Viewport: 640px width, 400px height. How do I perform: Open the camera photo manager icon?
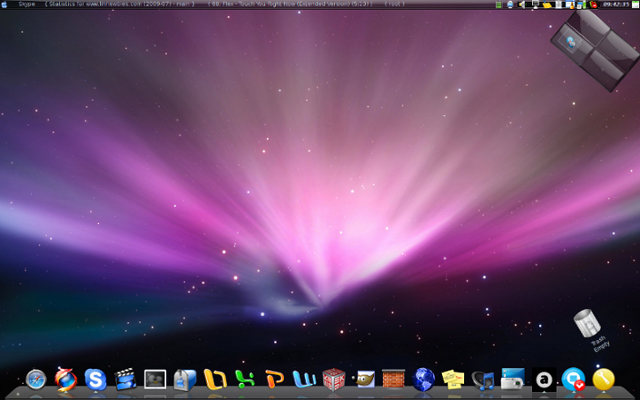(x=513, y=379)
